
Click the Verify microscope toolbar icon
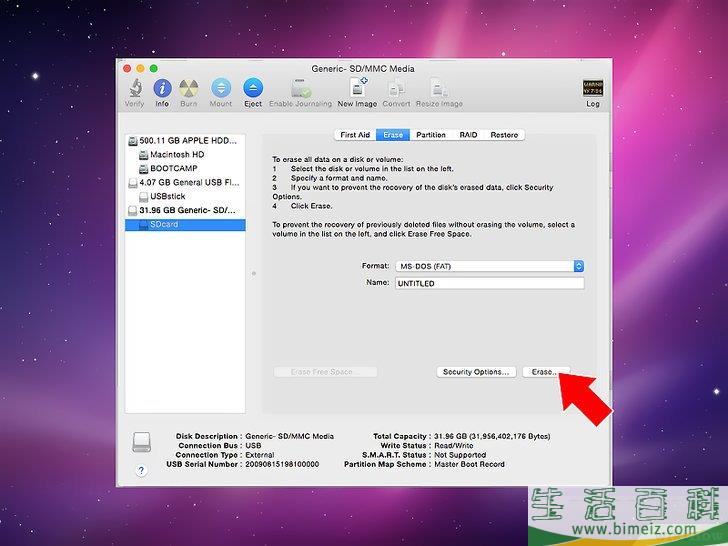tap(135, 88)
